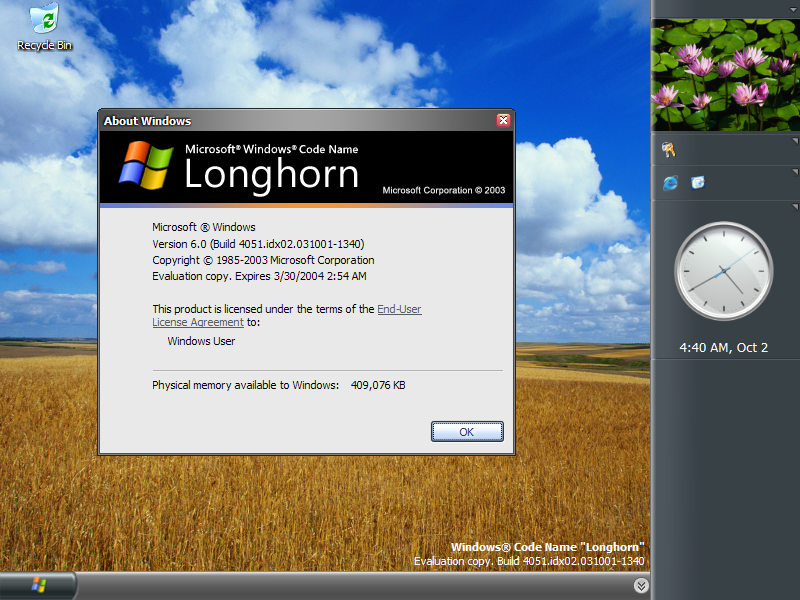Click the 'Longhorn' banner wordmark
The image size is (800, 600).
coord(271,175)
